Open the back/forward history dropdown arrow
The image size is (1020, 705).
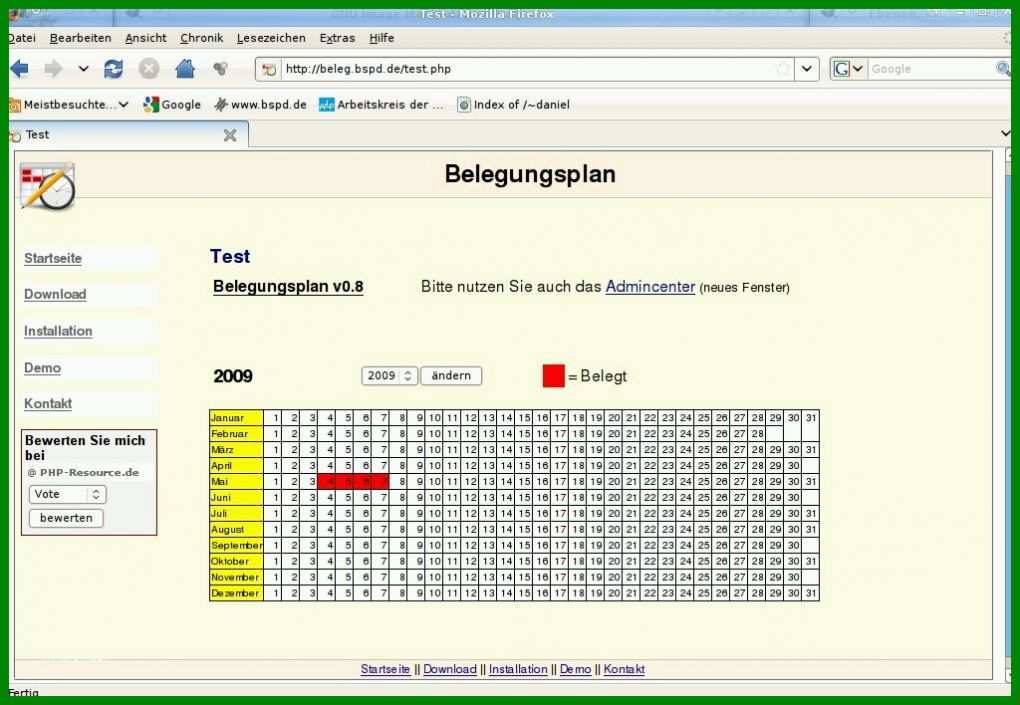point(83,68)
